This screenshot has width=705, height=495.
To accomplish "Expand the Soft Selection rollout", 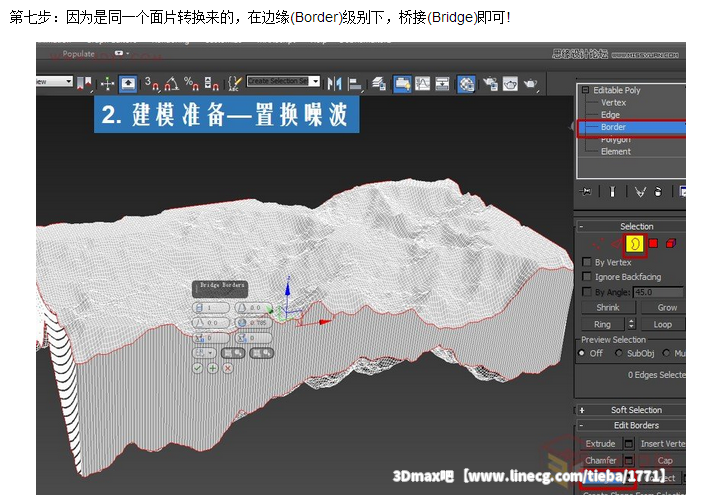I will [x=582, y=410].
